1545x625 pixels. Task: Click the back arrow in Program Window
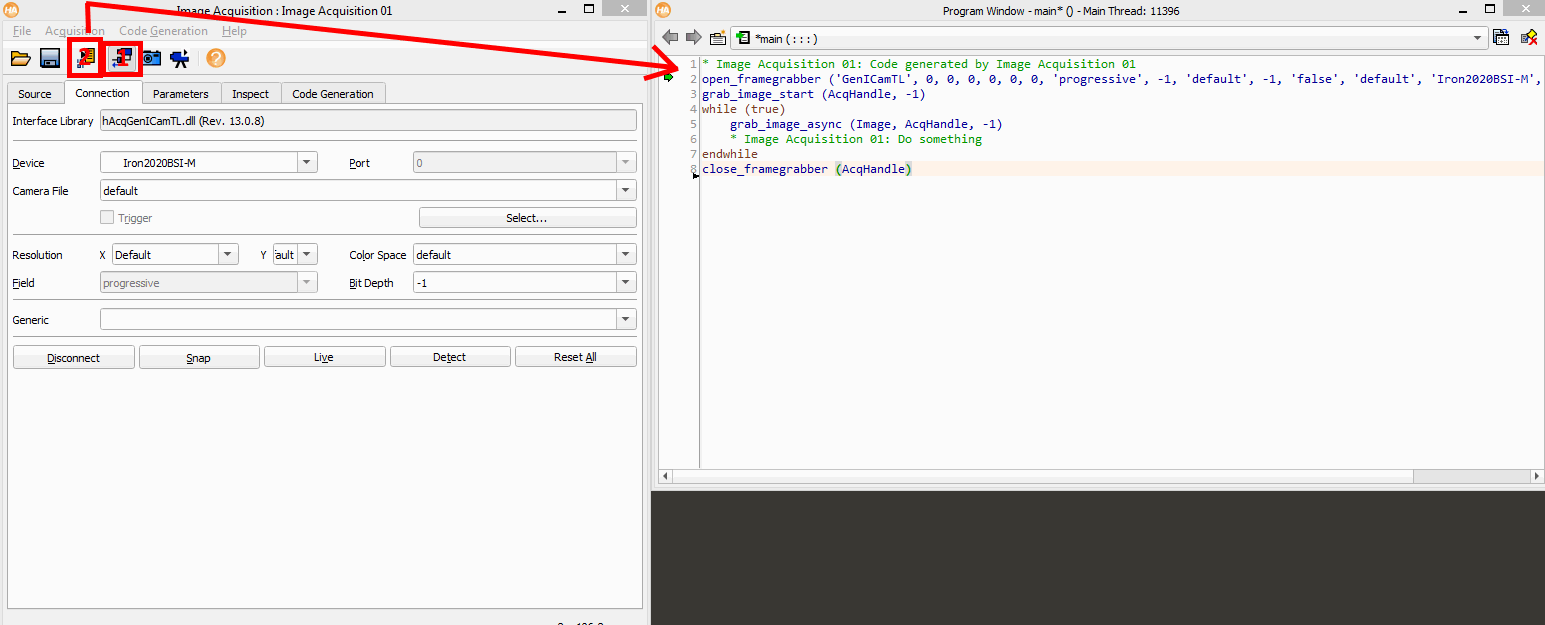coord(670,38)
